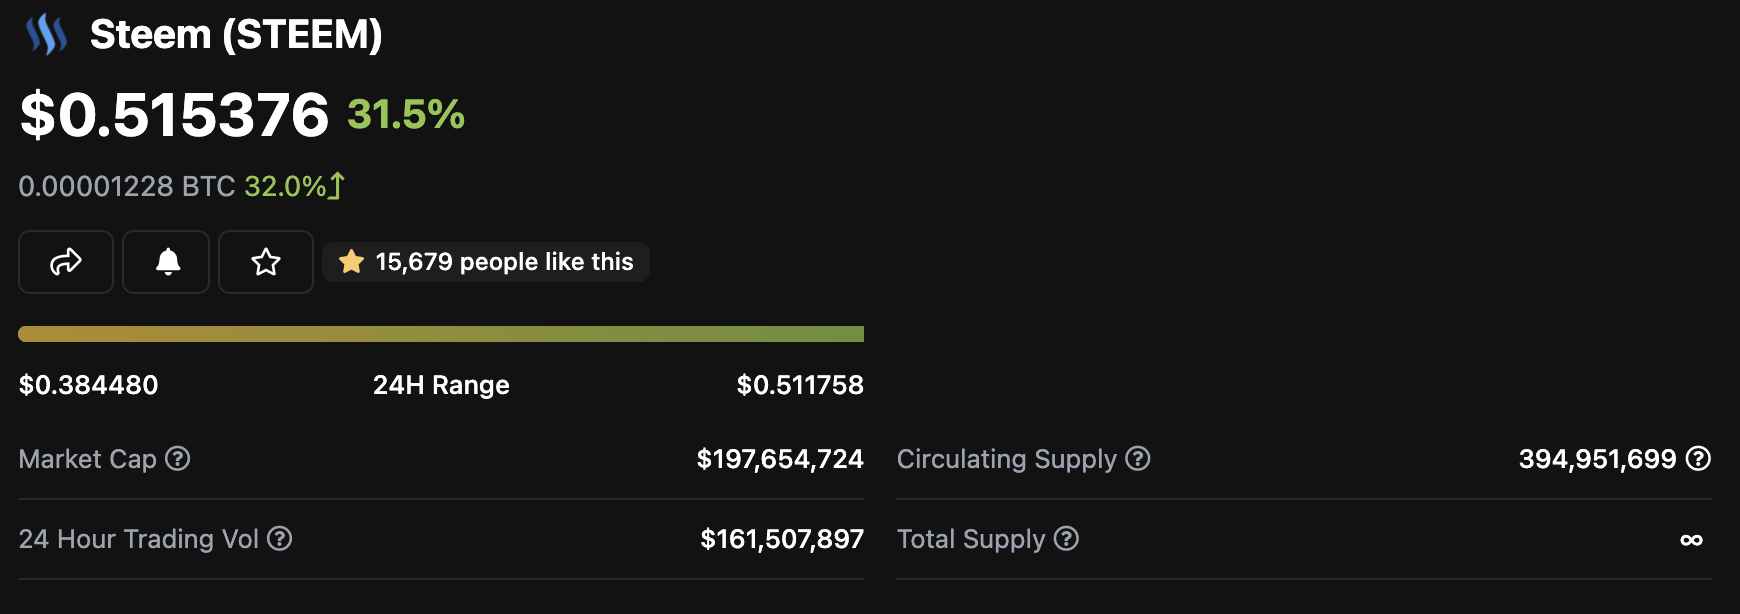Click the 0.00001228 BTC price text

point(127,186)
